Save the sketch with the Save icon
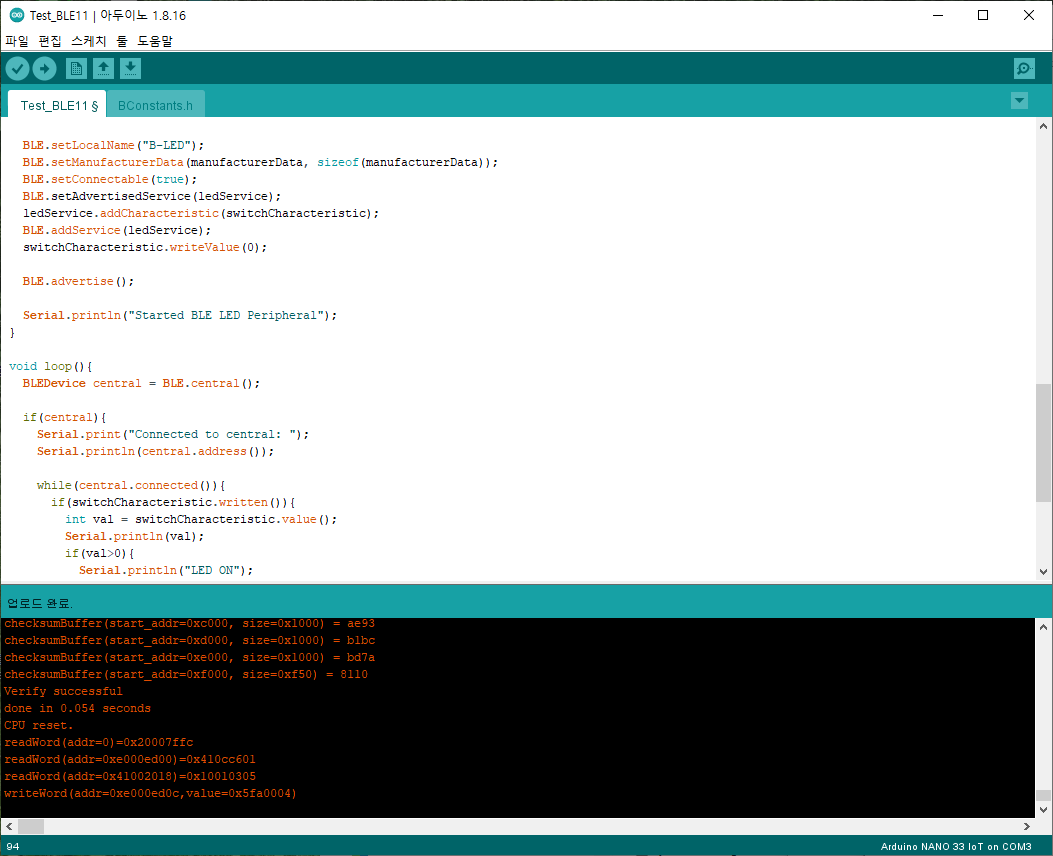 [x=130, y=68]
